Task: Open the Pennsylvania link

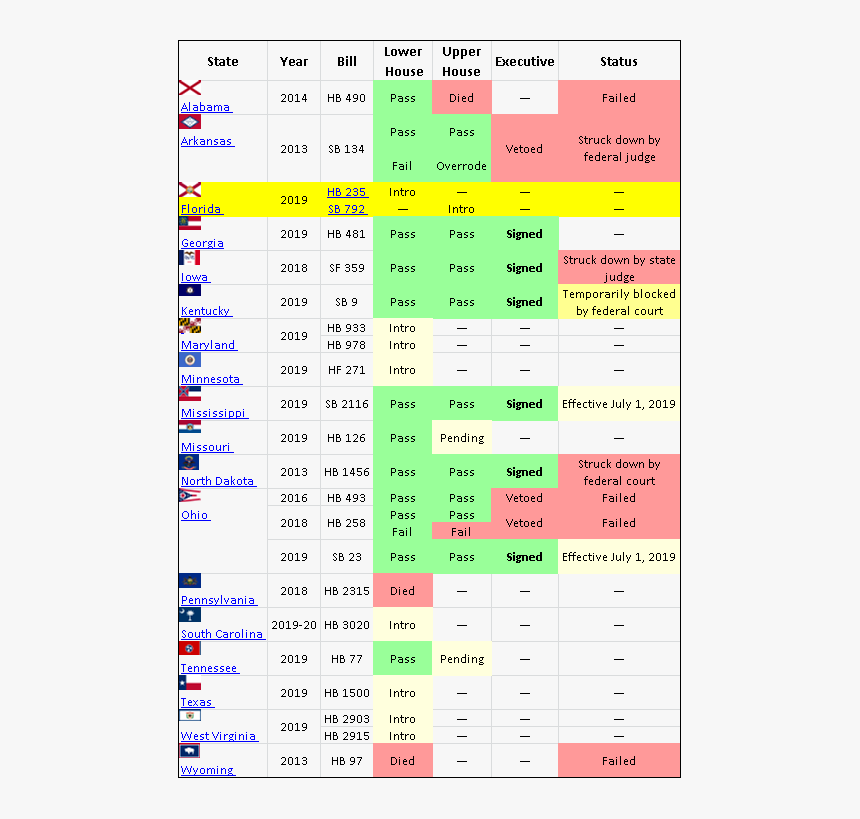Action: click(x=219, y=600)
